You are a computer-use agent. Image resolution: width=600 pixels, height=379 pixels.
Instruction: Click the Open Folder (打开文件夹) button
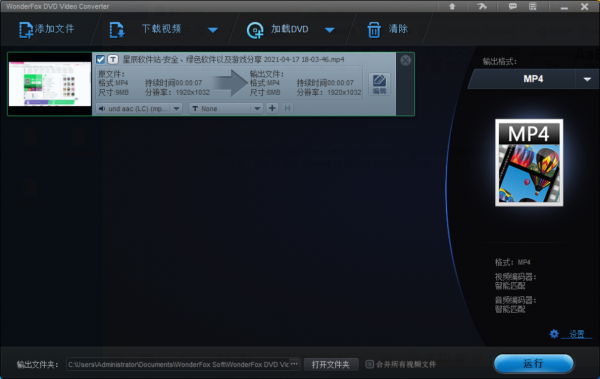pos(331,364)
